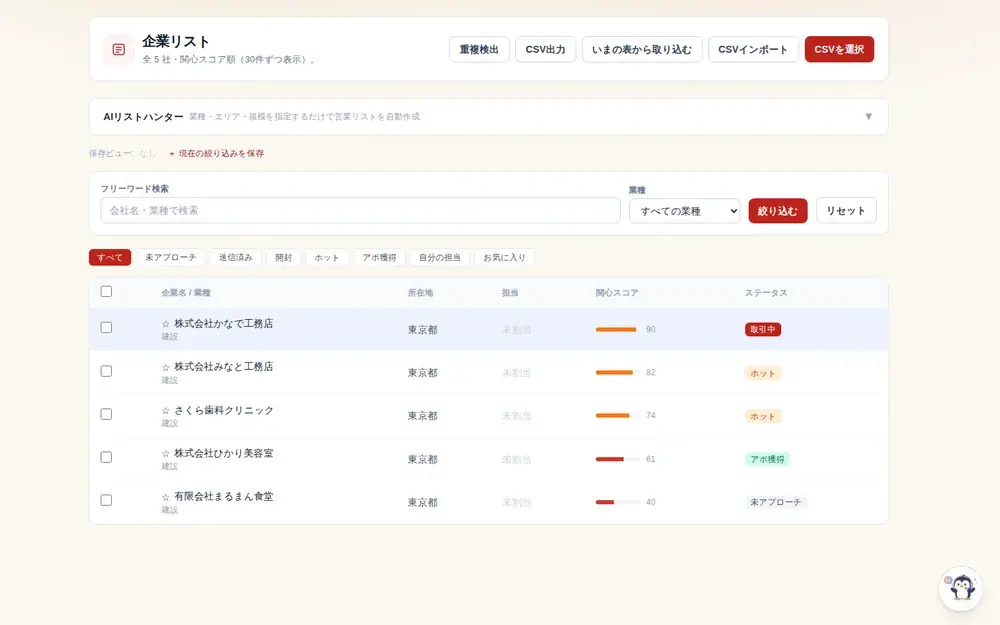Apply filters with 絞り込む button

click(x=777, y=211)
